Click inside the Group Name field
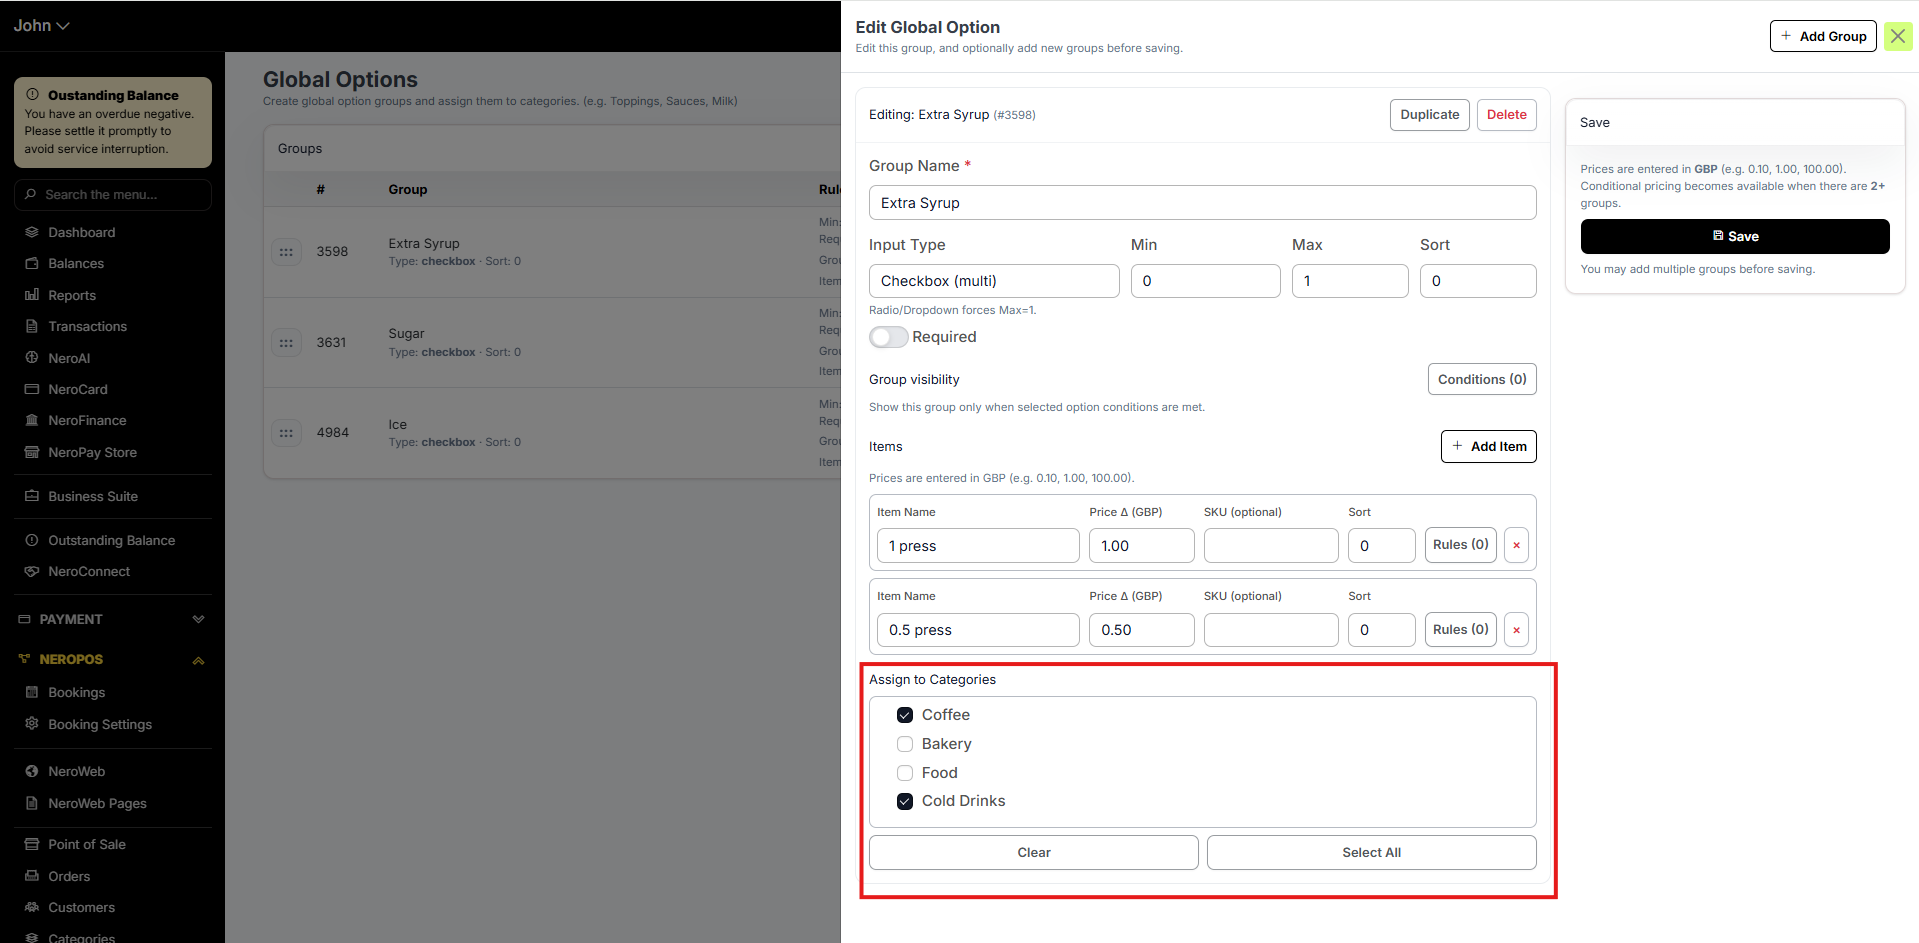Viewport: 1919px width, 943px height. coord(1202,203)
